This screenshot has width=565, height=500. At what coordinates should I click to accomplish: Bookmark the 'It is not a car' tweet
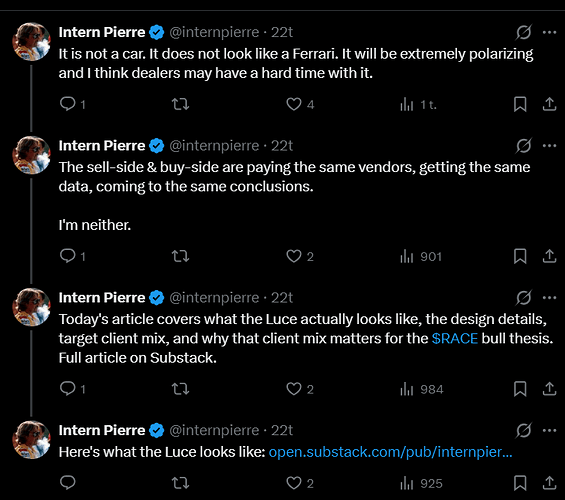click(520, 104)
